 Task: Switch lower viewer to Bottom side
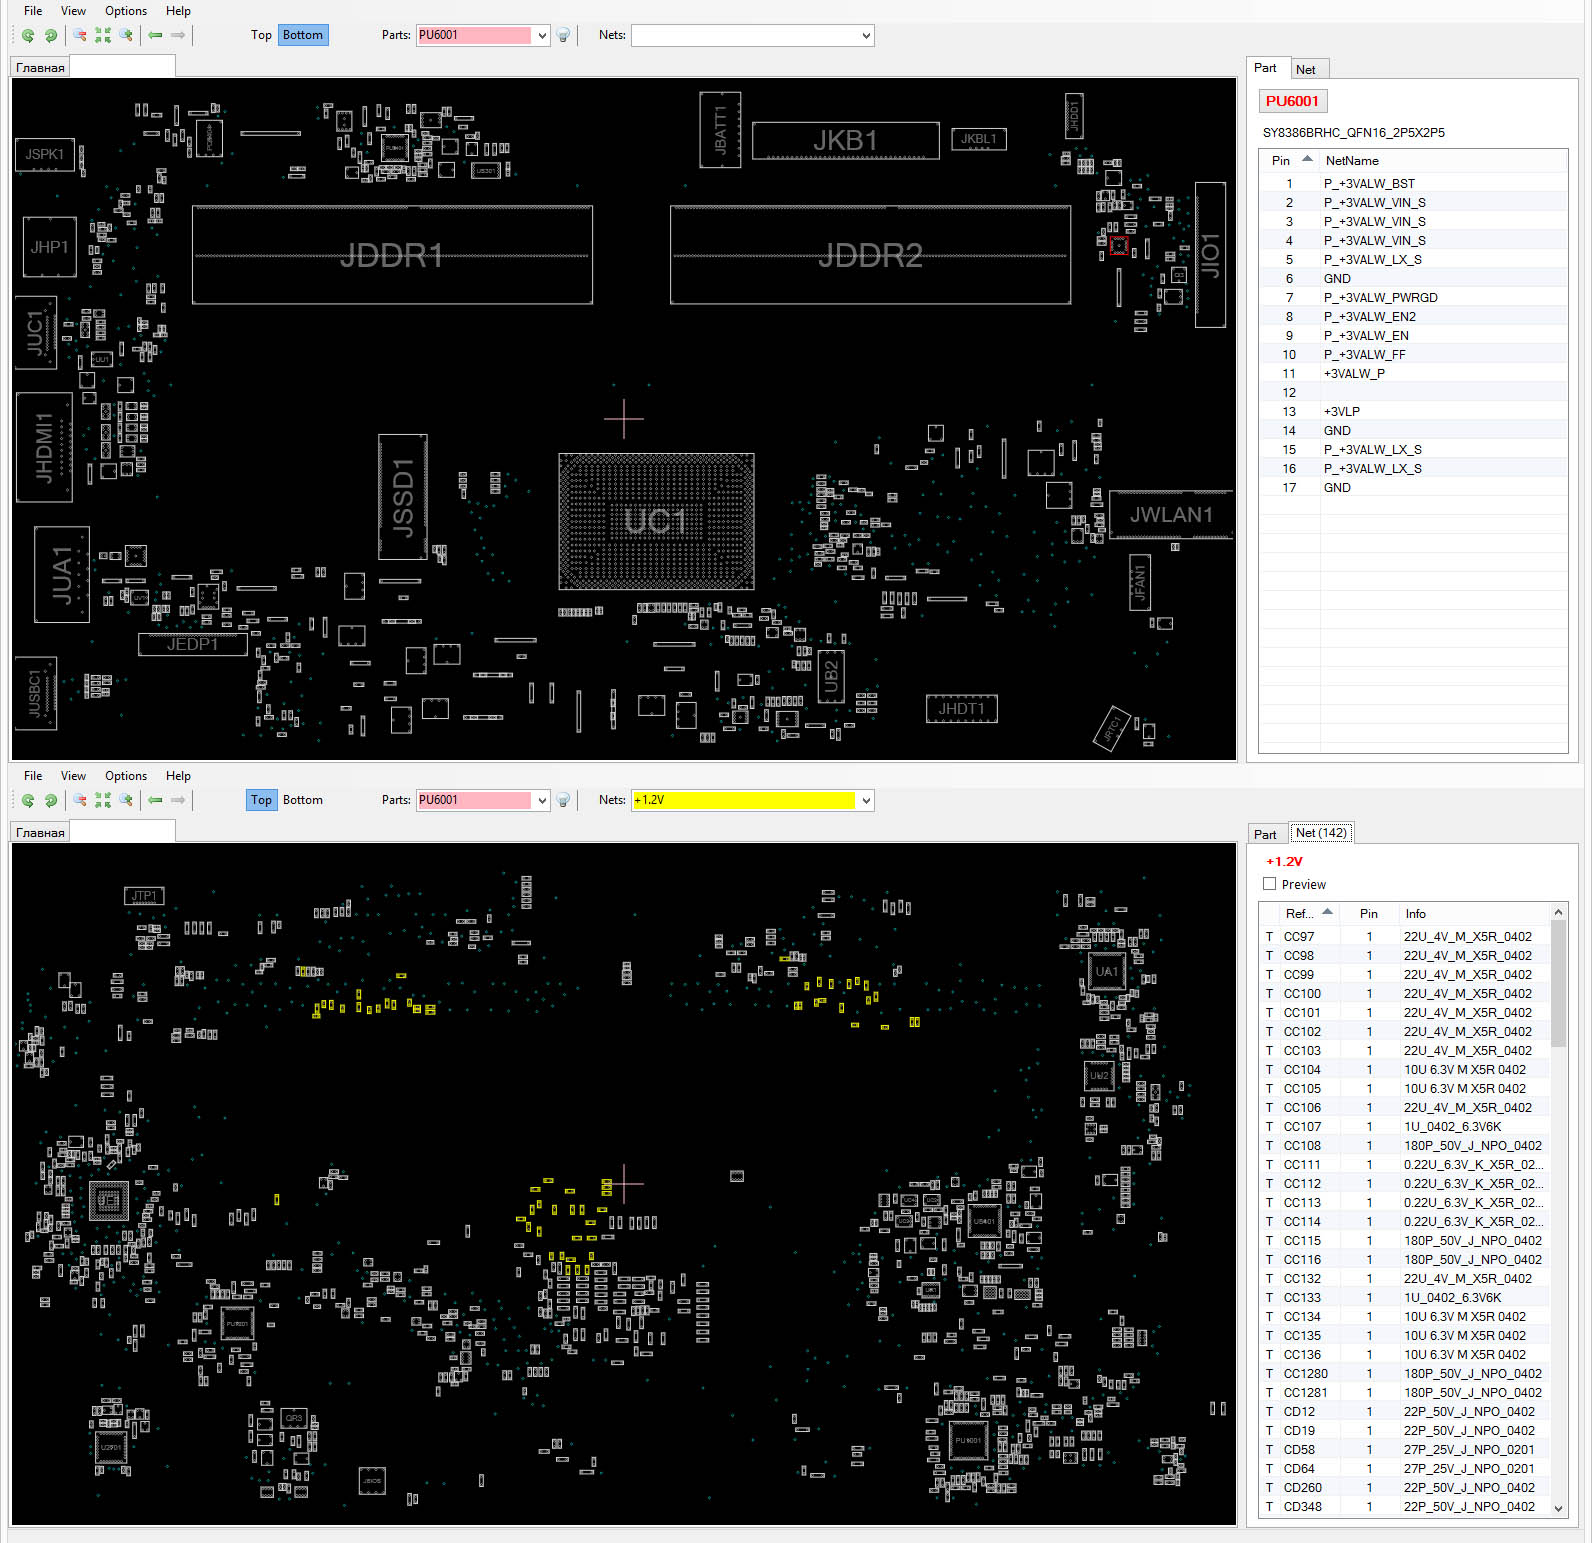[302, 800]
